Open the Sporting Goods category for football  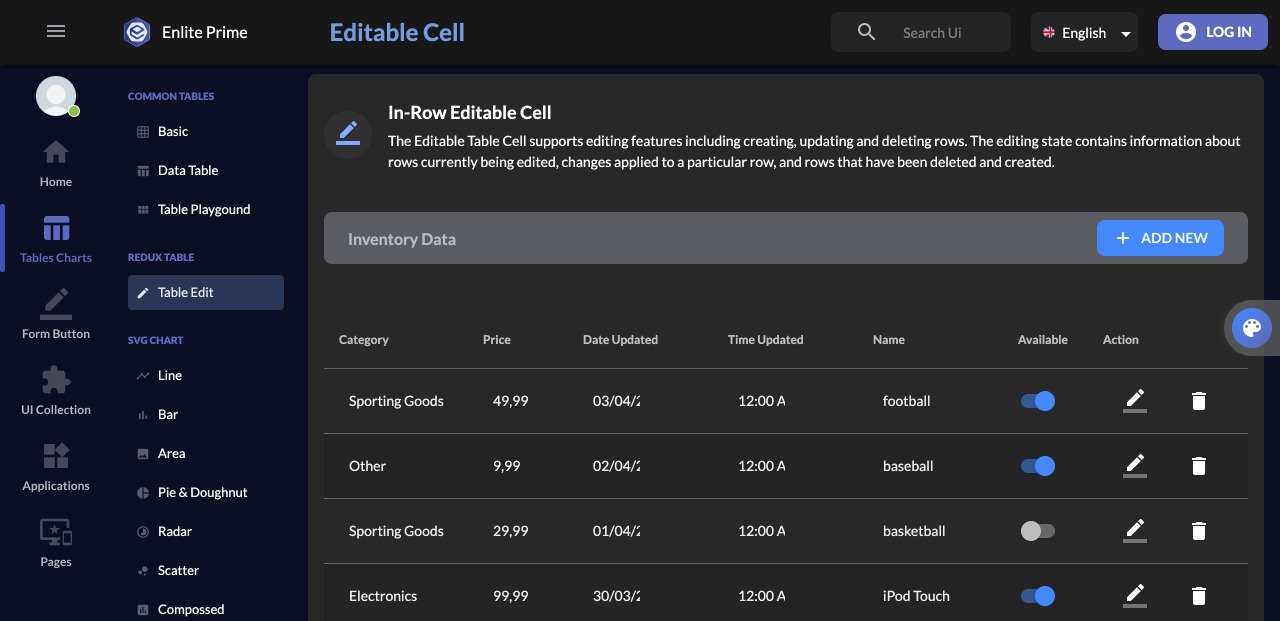(x=396, y=401)
